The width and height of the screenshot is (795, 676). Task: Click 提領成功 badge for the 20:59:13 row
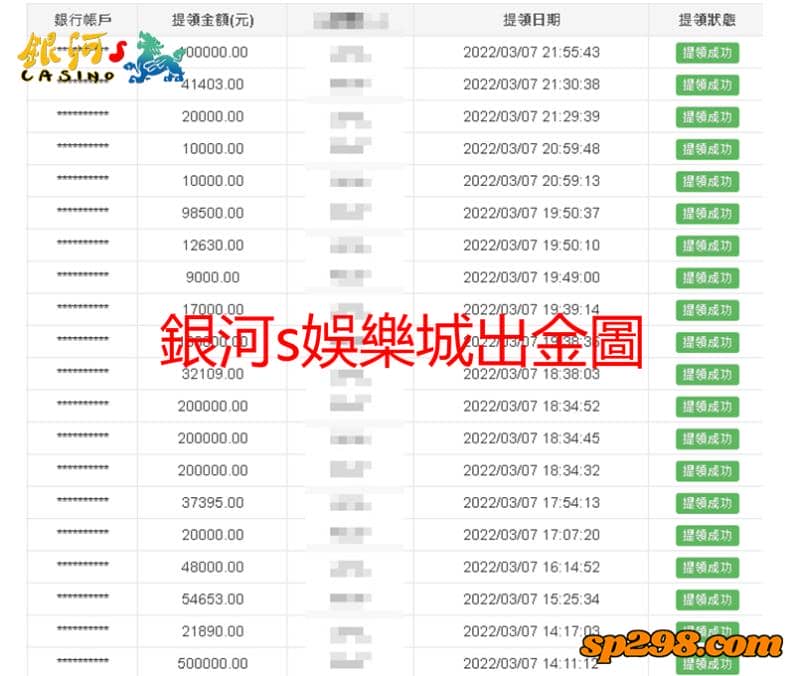pyautogui.click(x=707, y=182)
